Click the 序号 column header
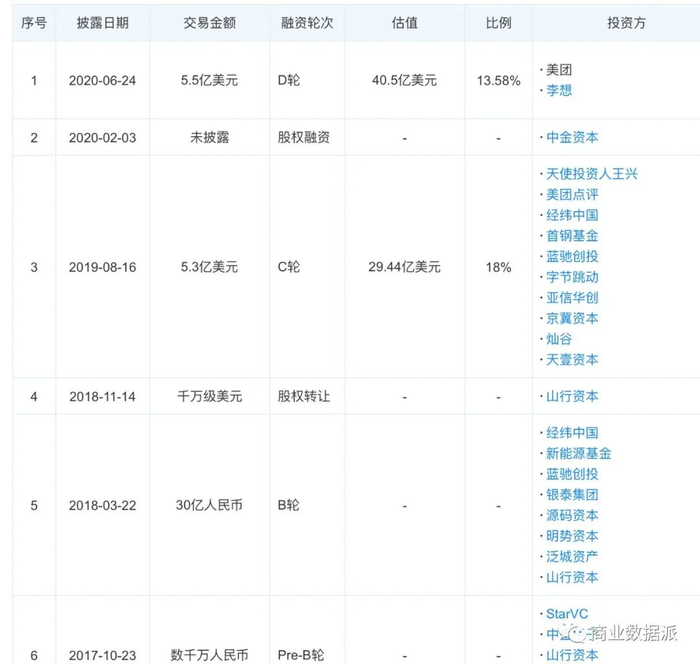 (x=34, y=23)
